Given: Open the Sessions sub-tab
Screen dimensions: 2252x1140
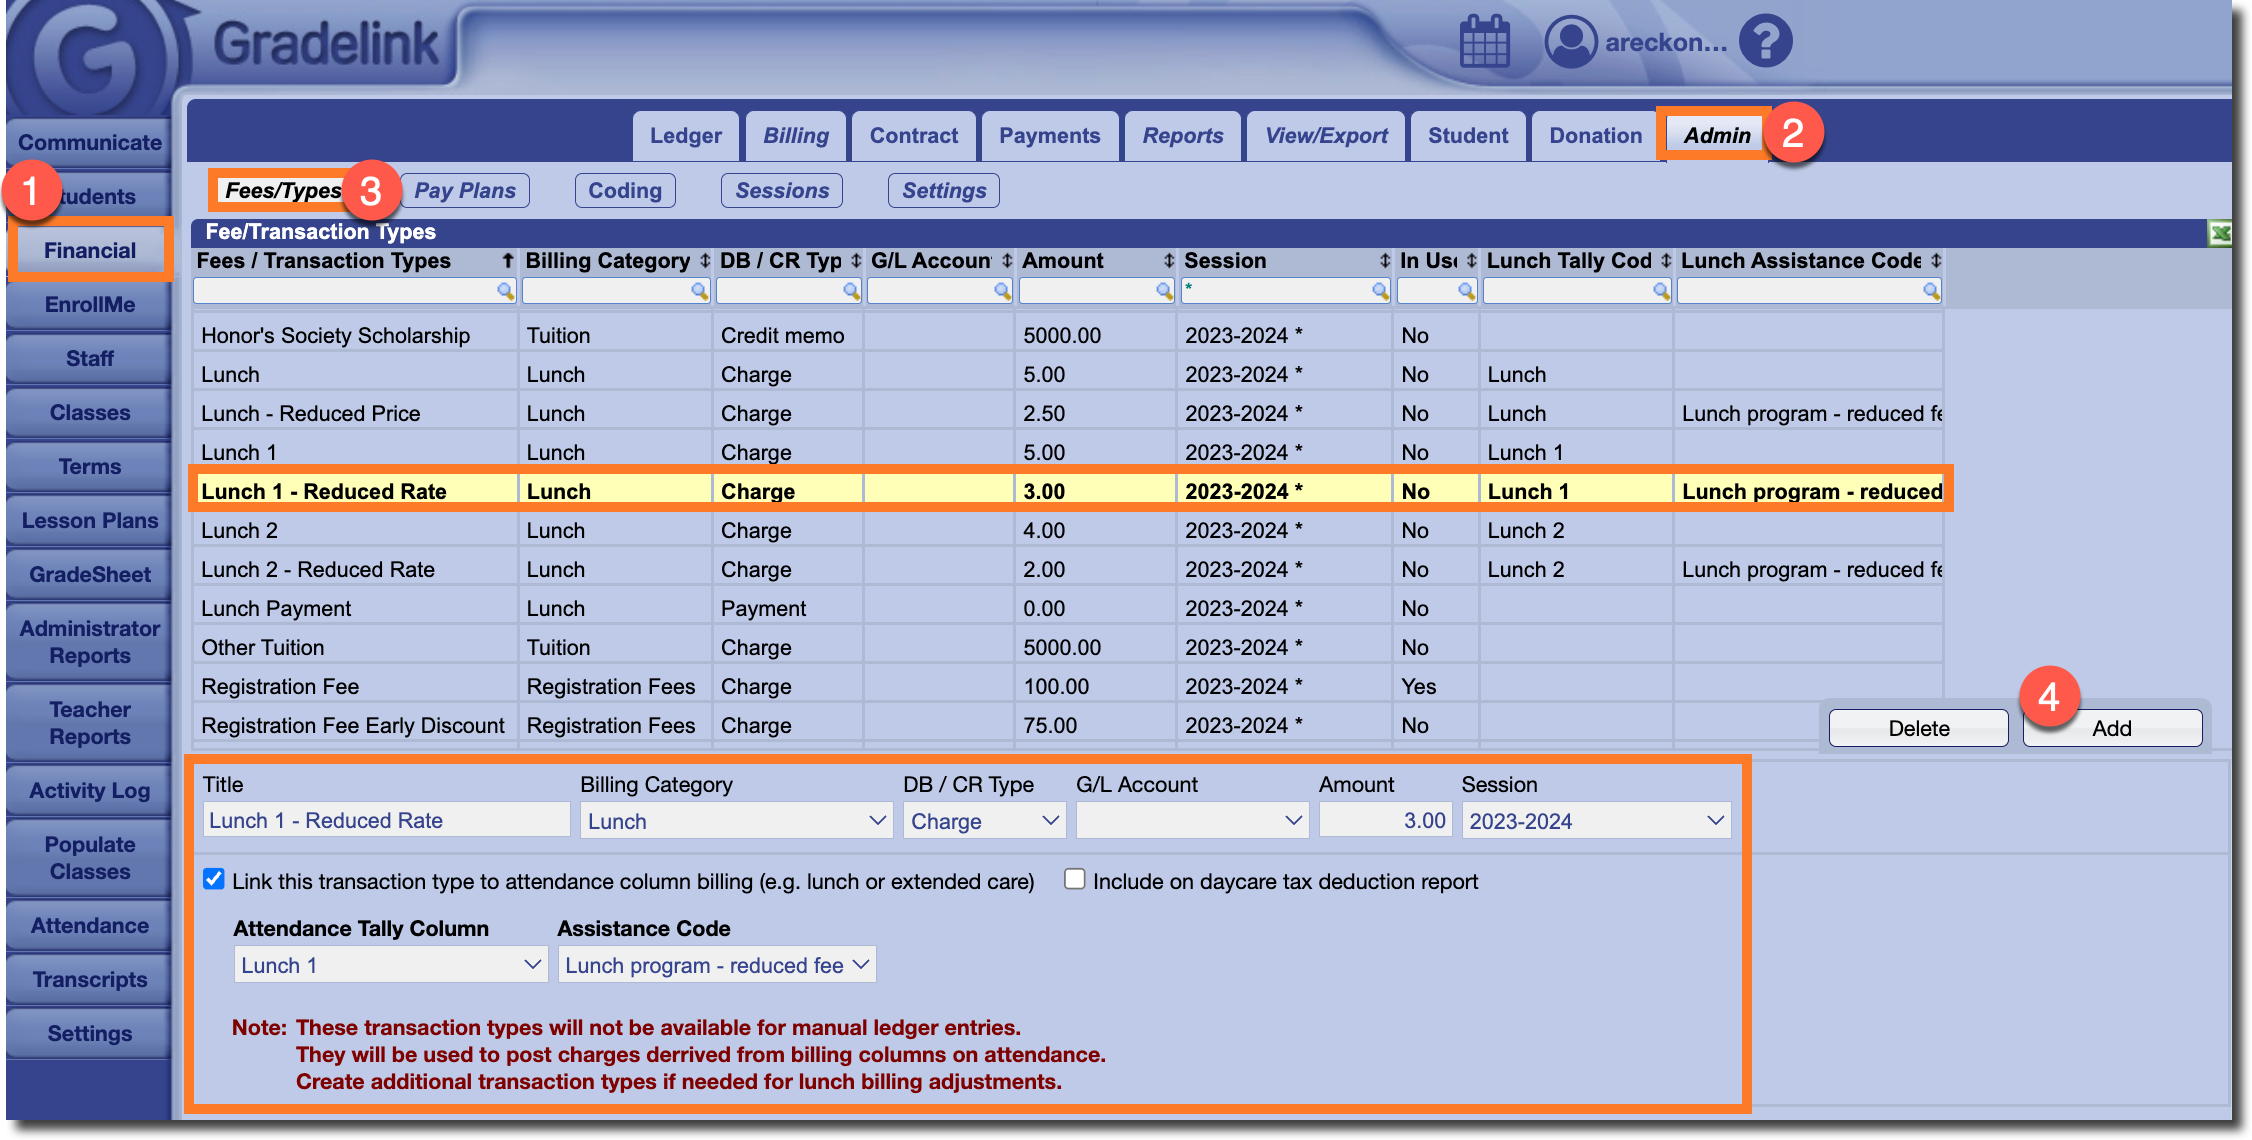Looking at the screenshot, I should coord(782,191).
